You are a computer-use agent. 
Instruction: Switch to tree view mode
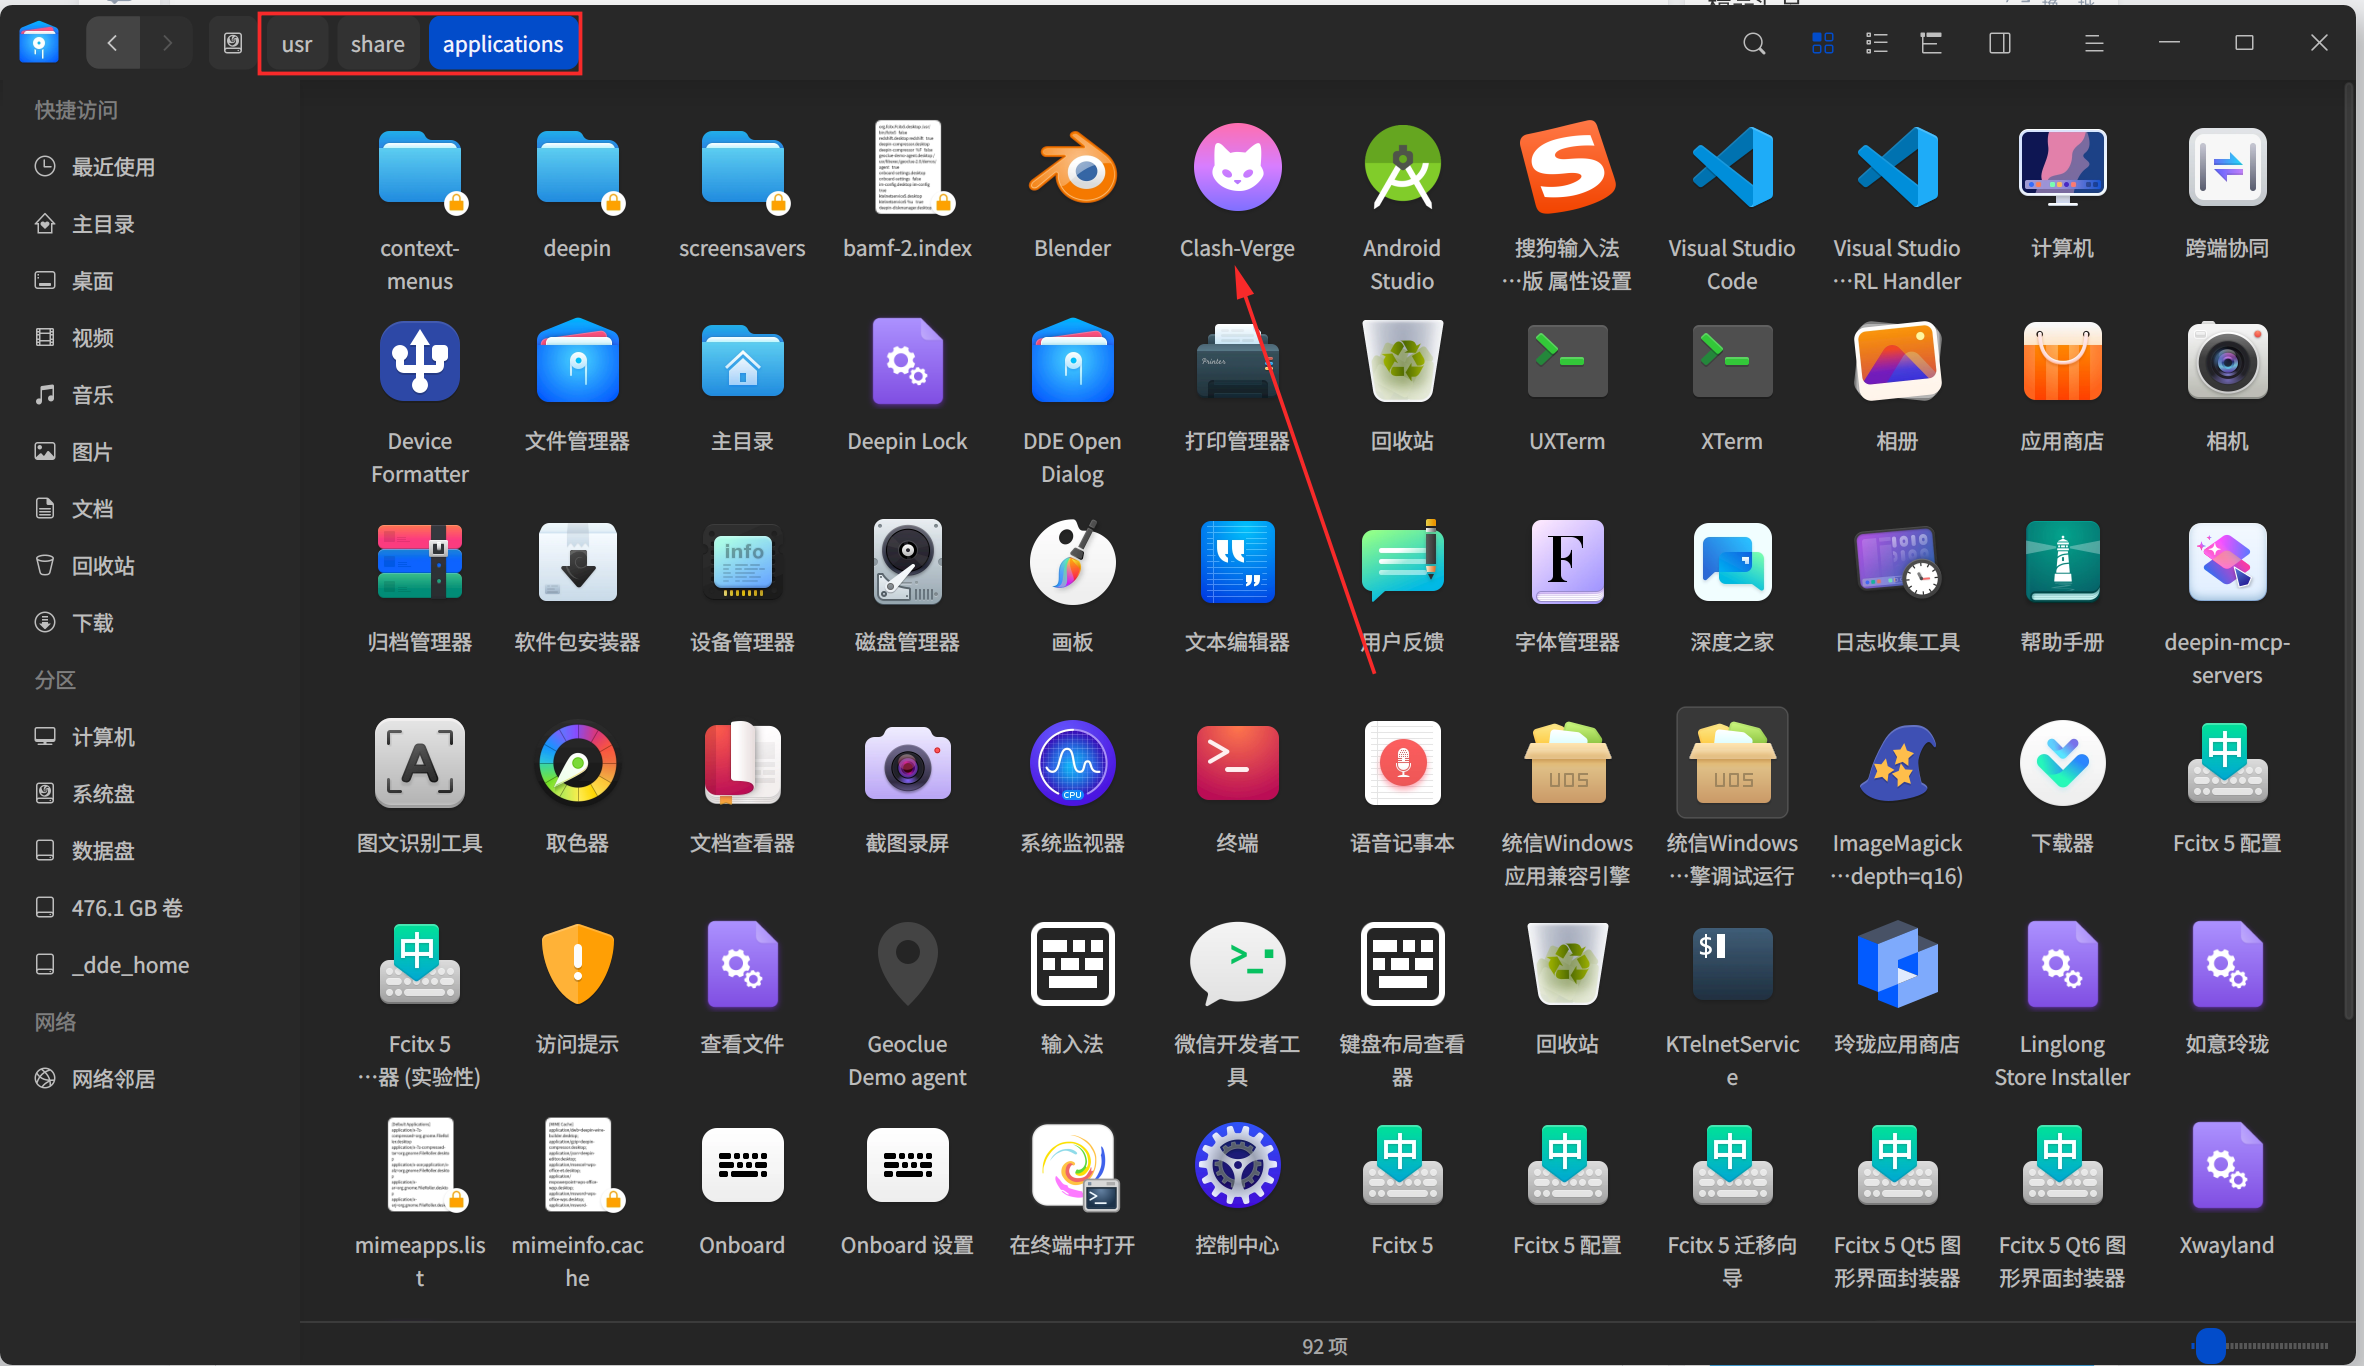click(1930, 43)
